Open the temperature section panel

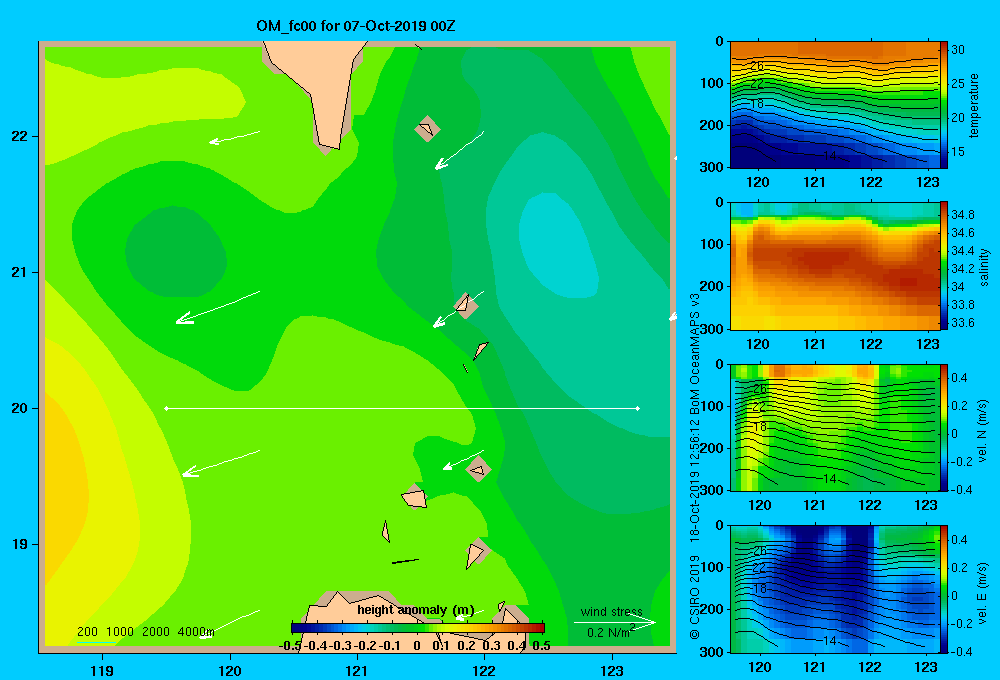[834, 105]
